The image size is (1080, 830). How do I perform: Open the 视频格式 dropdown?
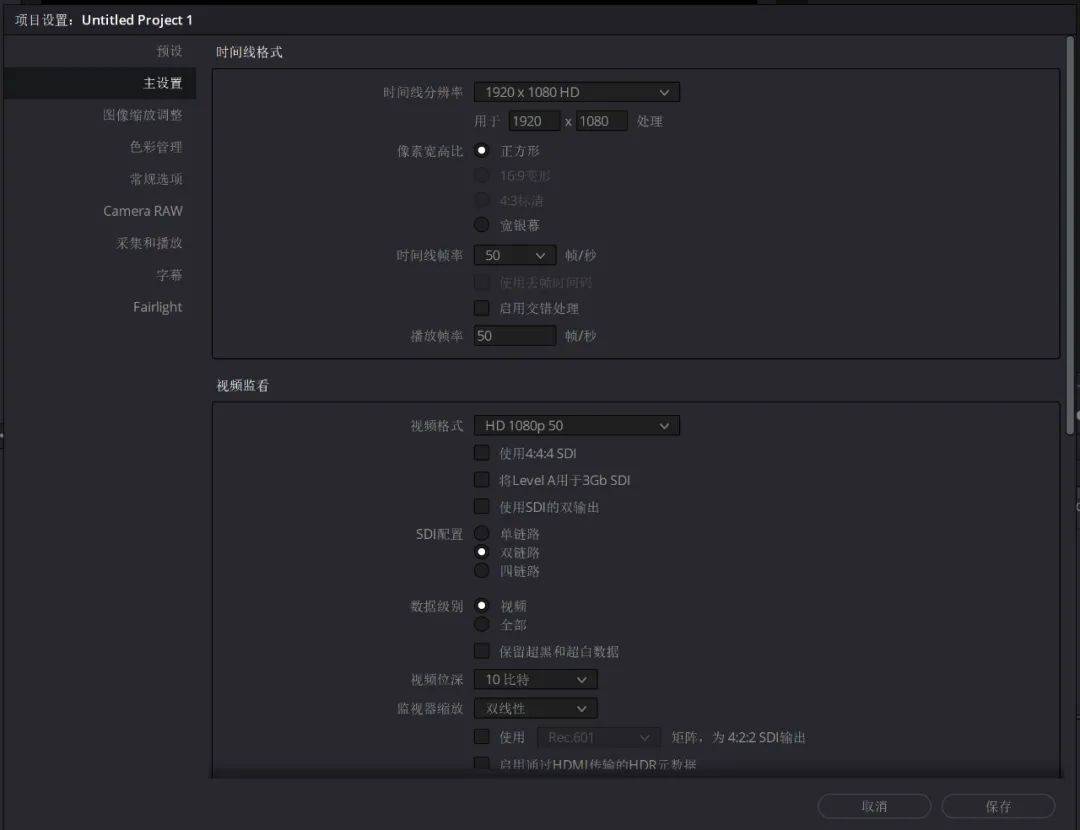(576, 425)
